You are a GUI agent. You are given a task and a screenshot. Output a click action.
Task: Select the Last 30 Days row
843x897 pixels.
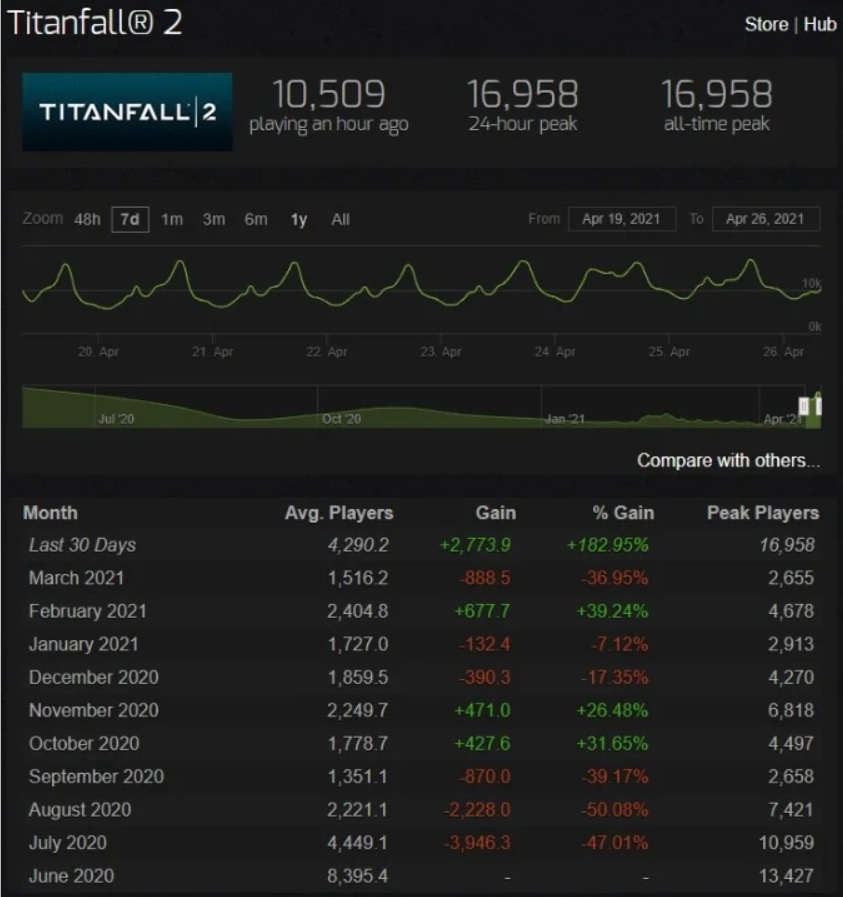tap(82, 545)
